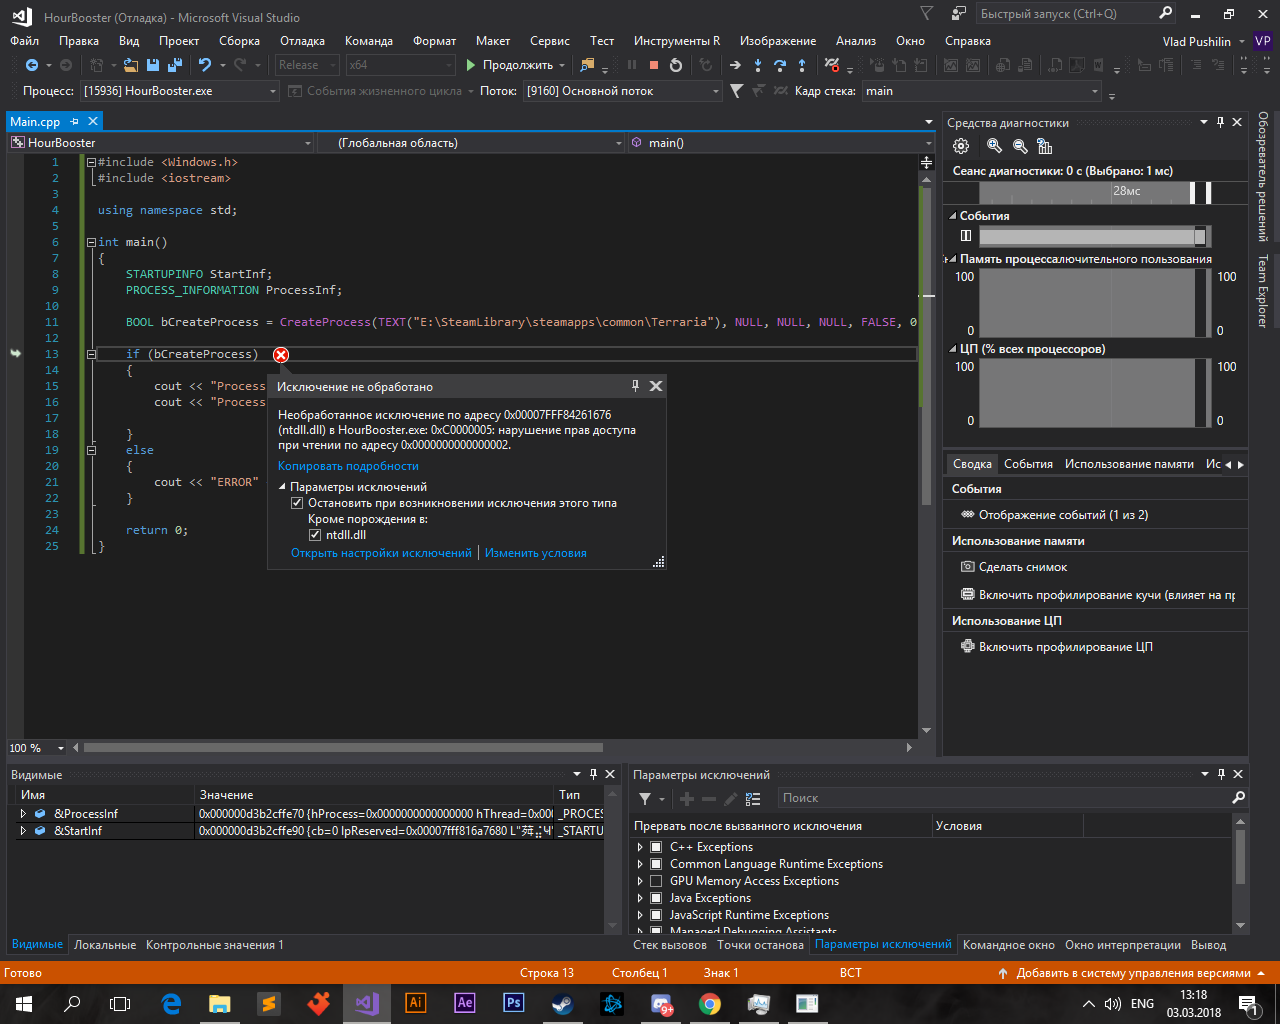Screen dimensions: 1280x1024
Task: Click the red Stop Debugging square
Action: (x=654, y=65)
